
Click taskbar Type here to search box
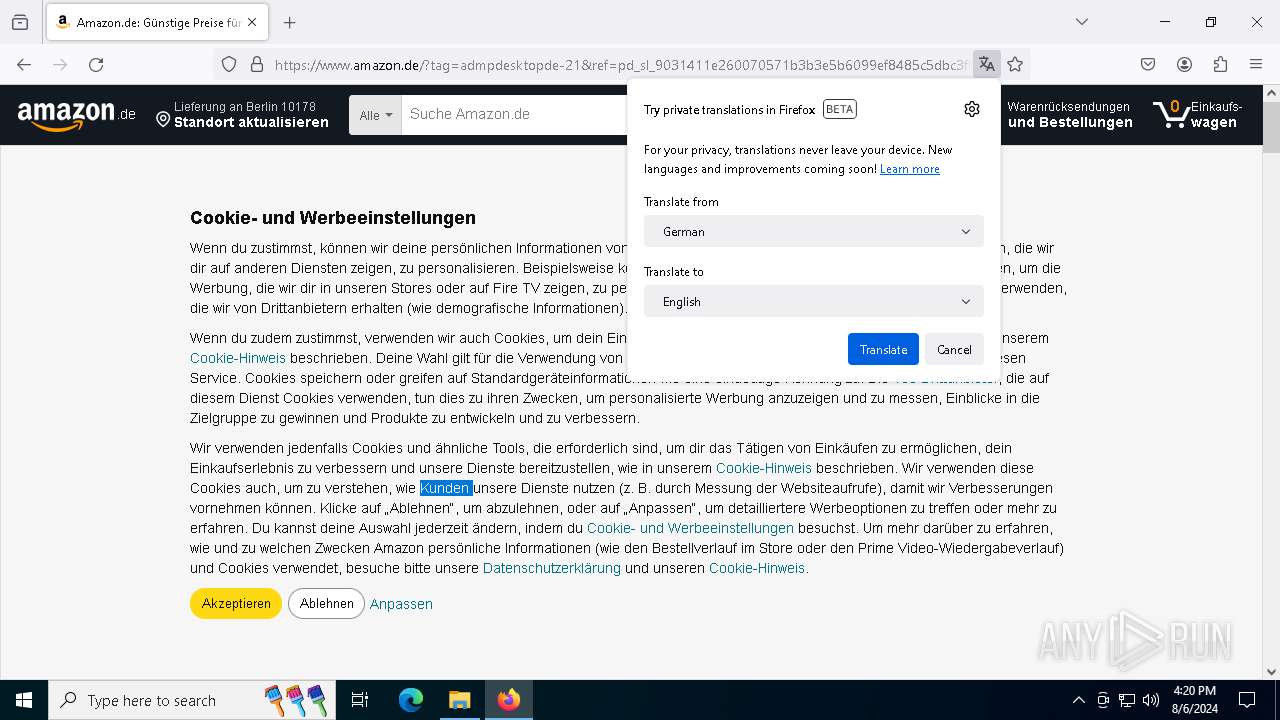point(191,700)
